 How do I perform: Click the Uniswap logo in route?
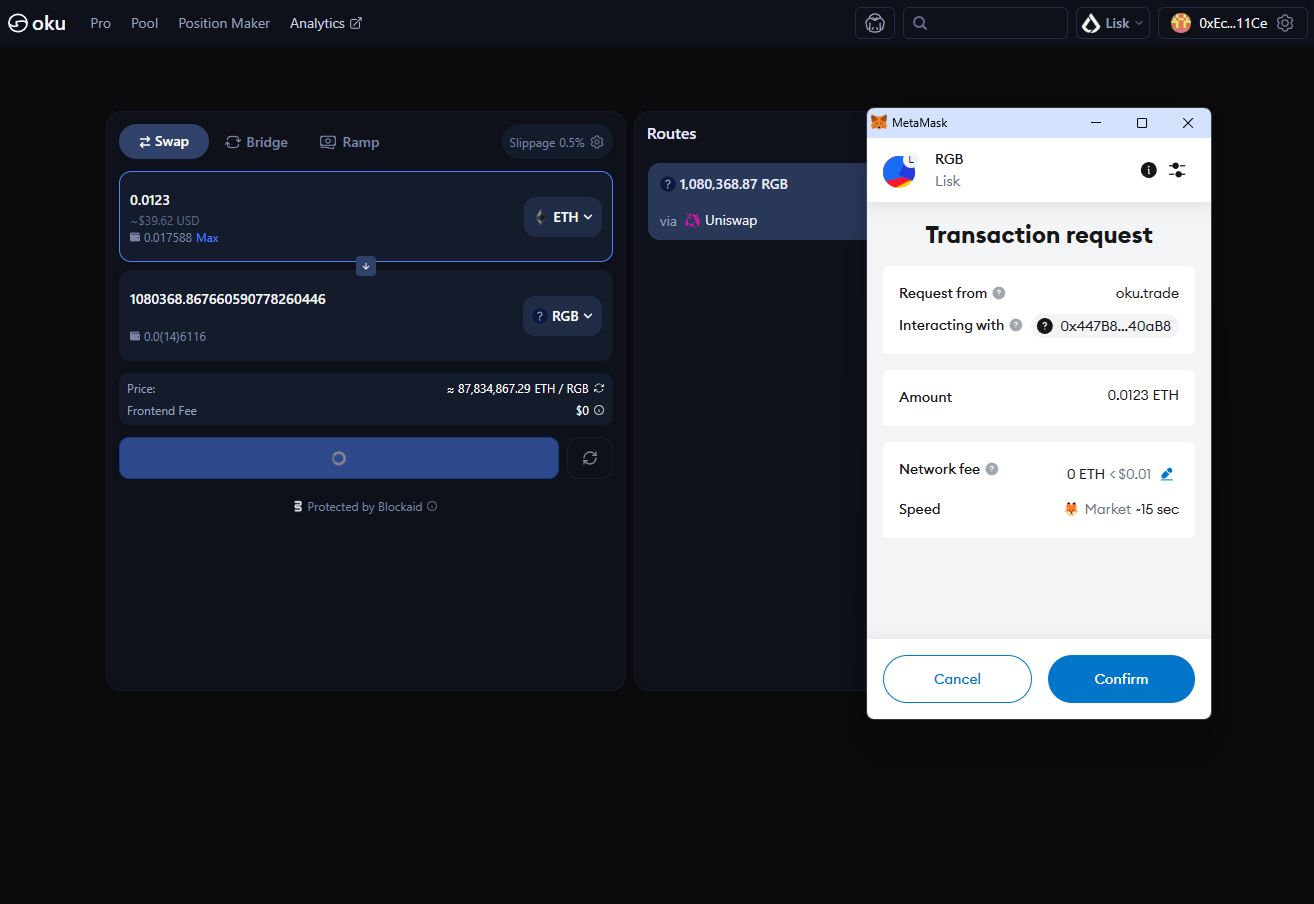pyautogui.click(x=692, y=220)
